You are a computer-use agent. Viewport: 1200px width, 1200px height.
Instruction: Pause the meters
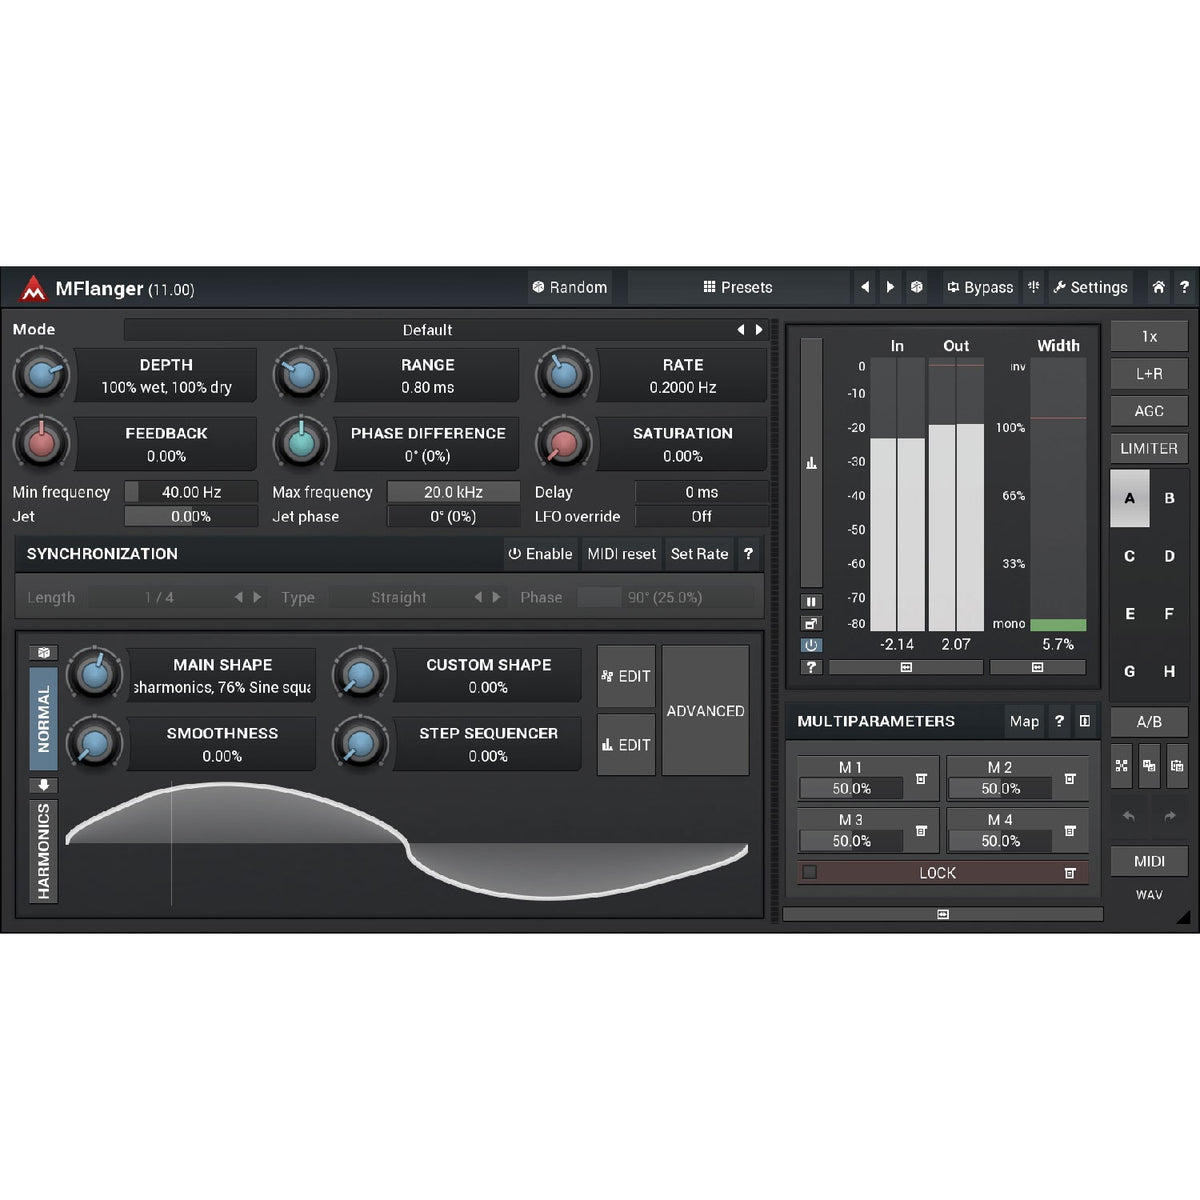(811, 602)
